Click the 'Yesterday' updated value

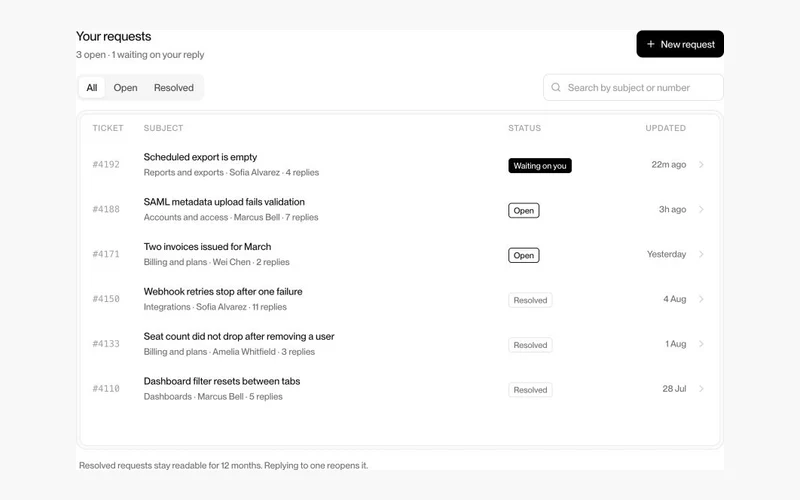pyautogui.click(x=667, y=254)
